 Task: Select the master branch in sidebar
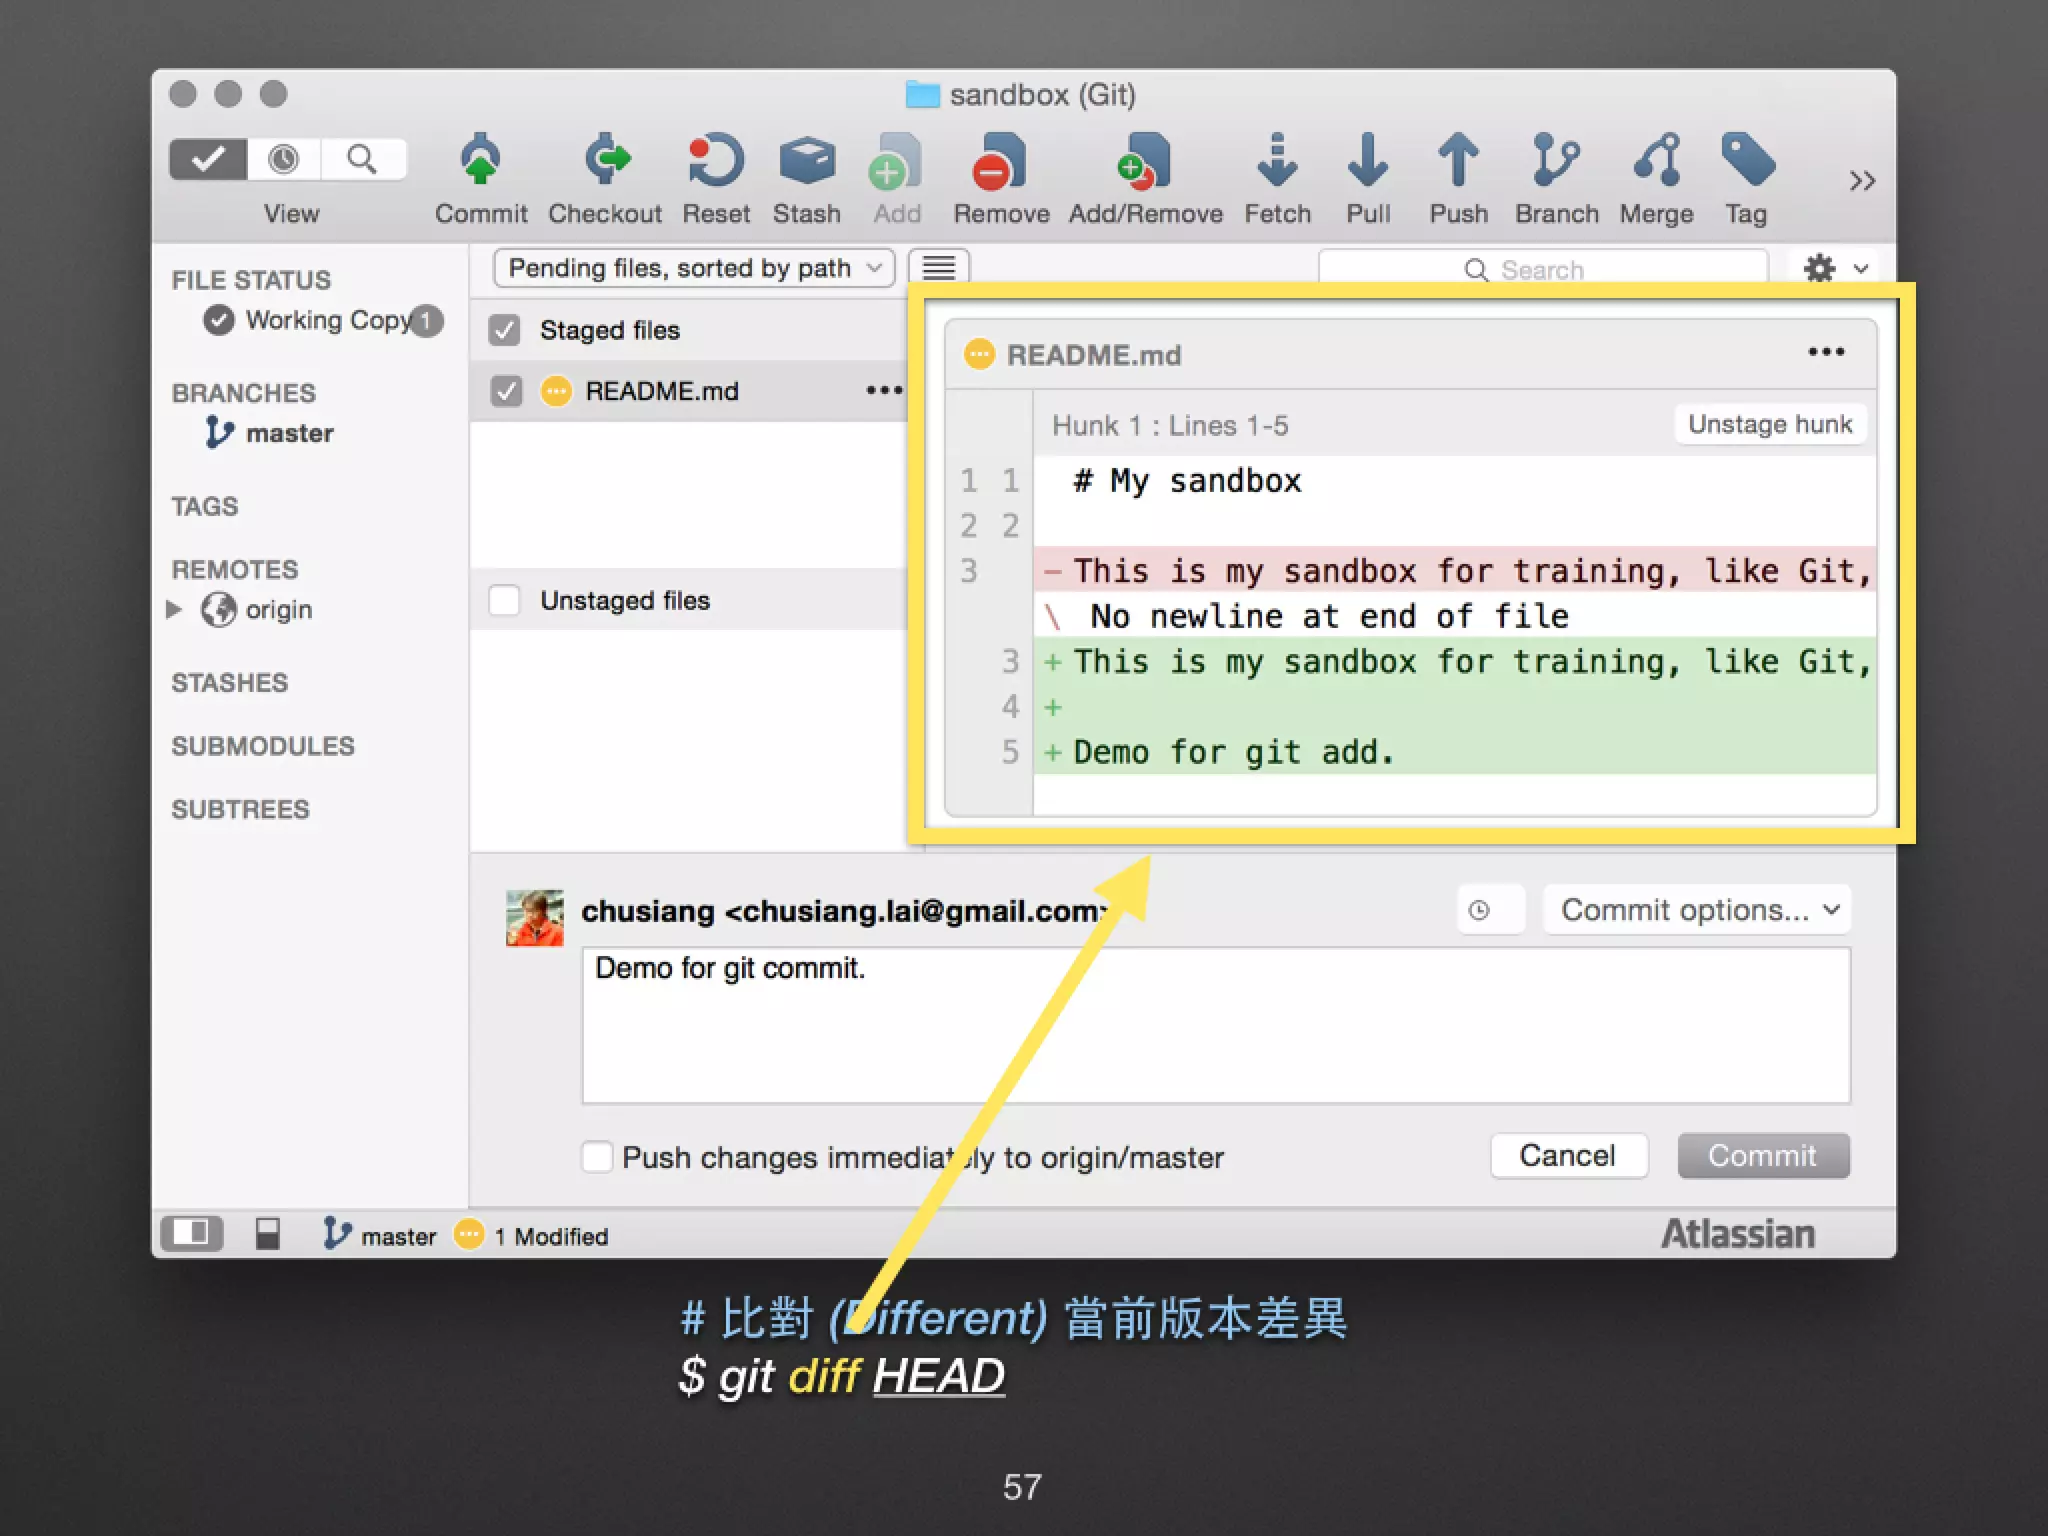click(x=288, y=433)
